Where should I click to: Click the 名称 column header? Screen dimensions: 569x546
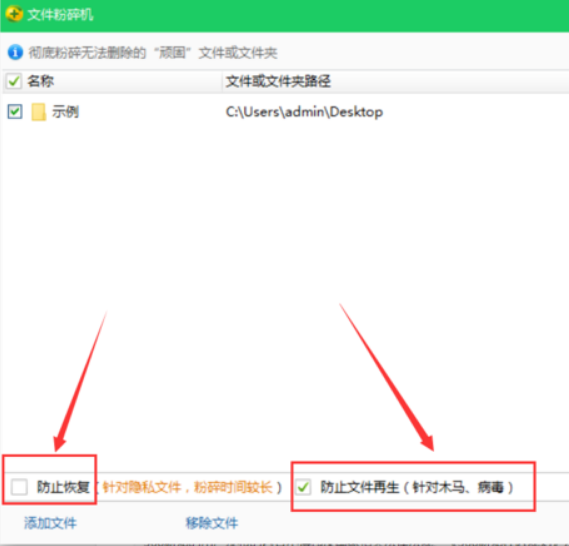(41, 81)
